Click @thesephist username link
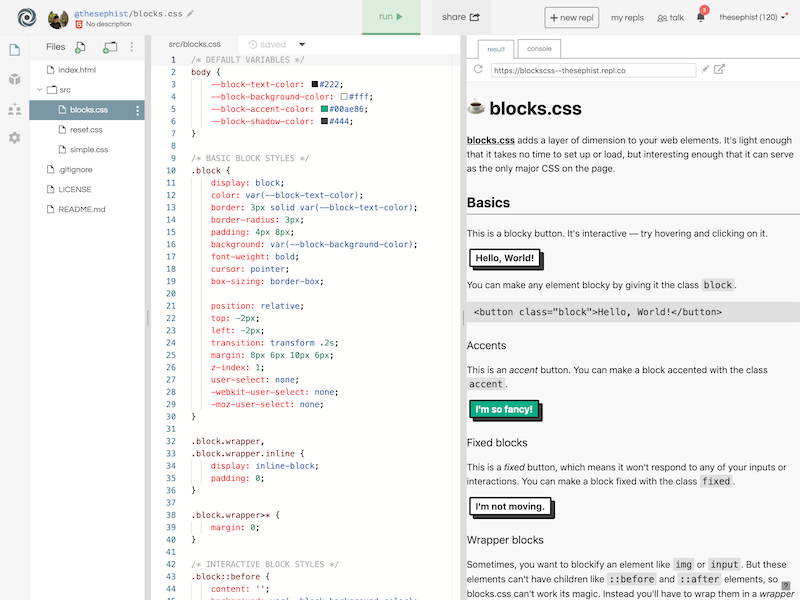 pyautogui.click(x=101, y=14)
